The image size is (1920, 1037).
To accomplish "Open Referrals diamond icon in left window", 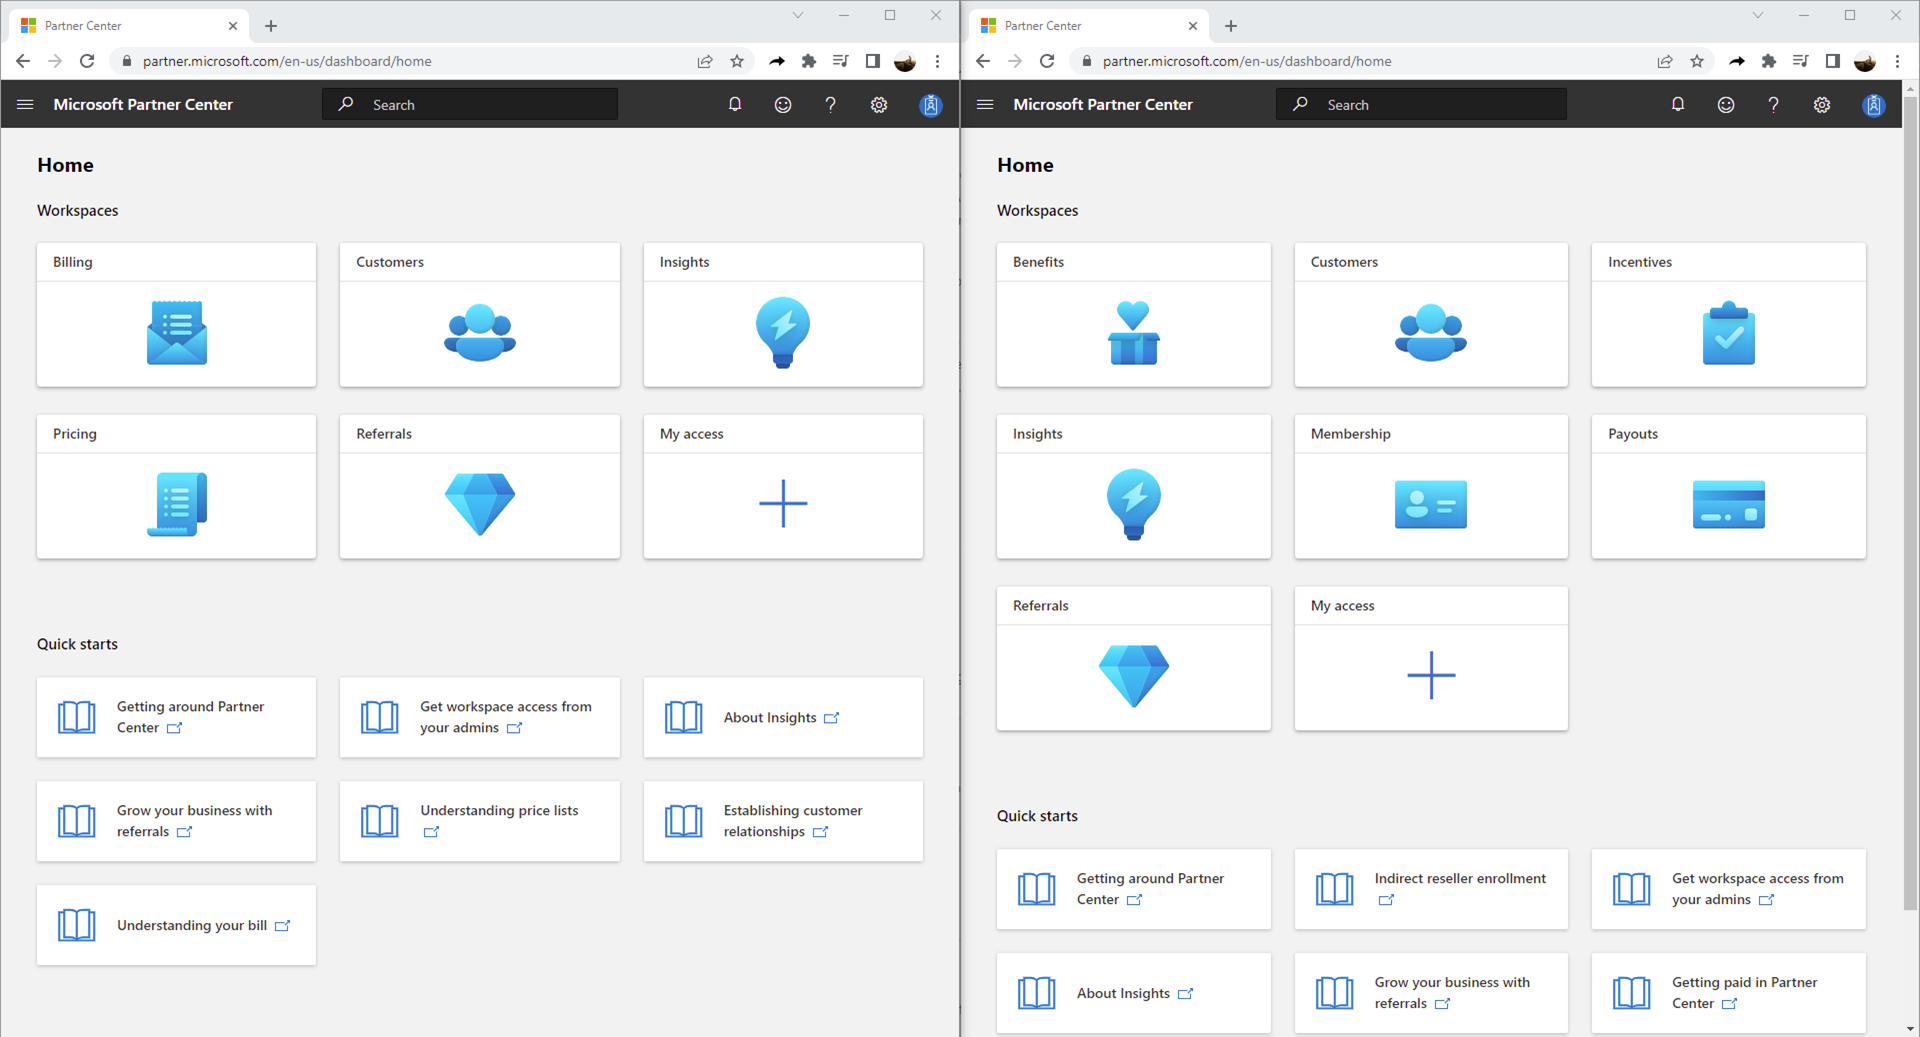I will (480, 504).
